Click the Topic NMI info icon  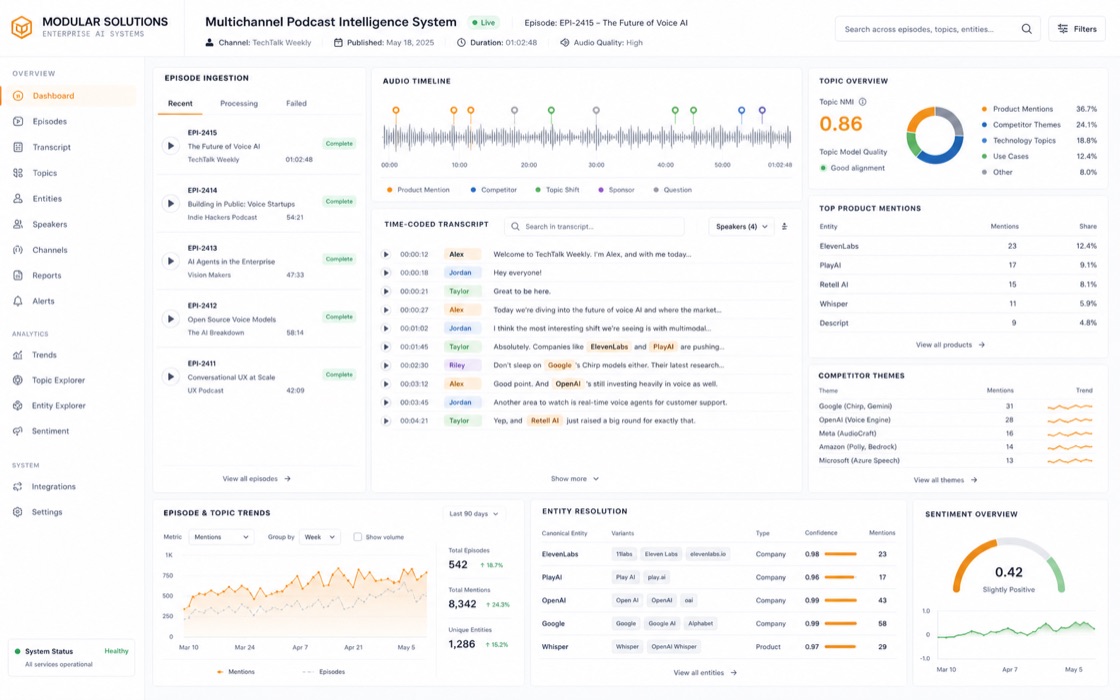click(862, 102)
